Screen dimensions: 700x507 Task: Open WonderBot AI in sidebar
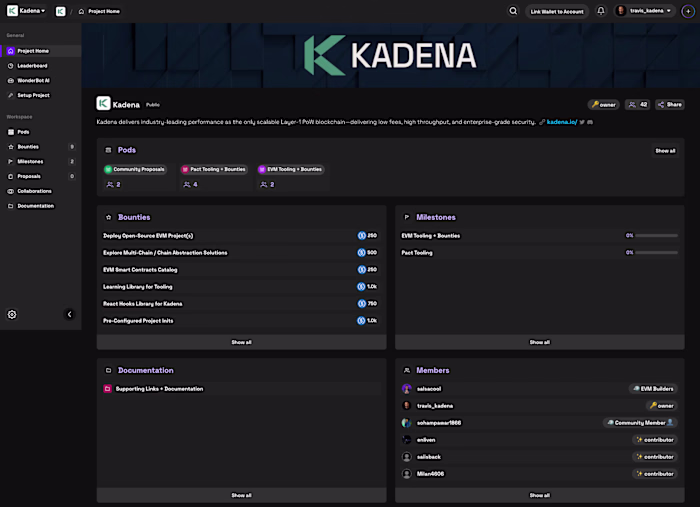click(x=41, y=80)
